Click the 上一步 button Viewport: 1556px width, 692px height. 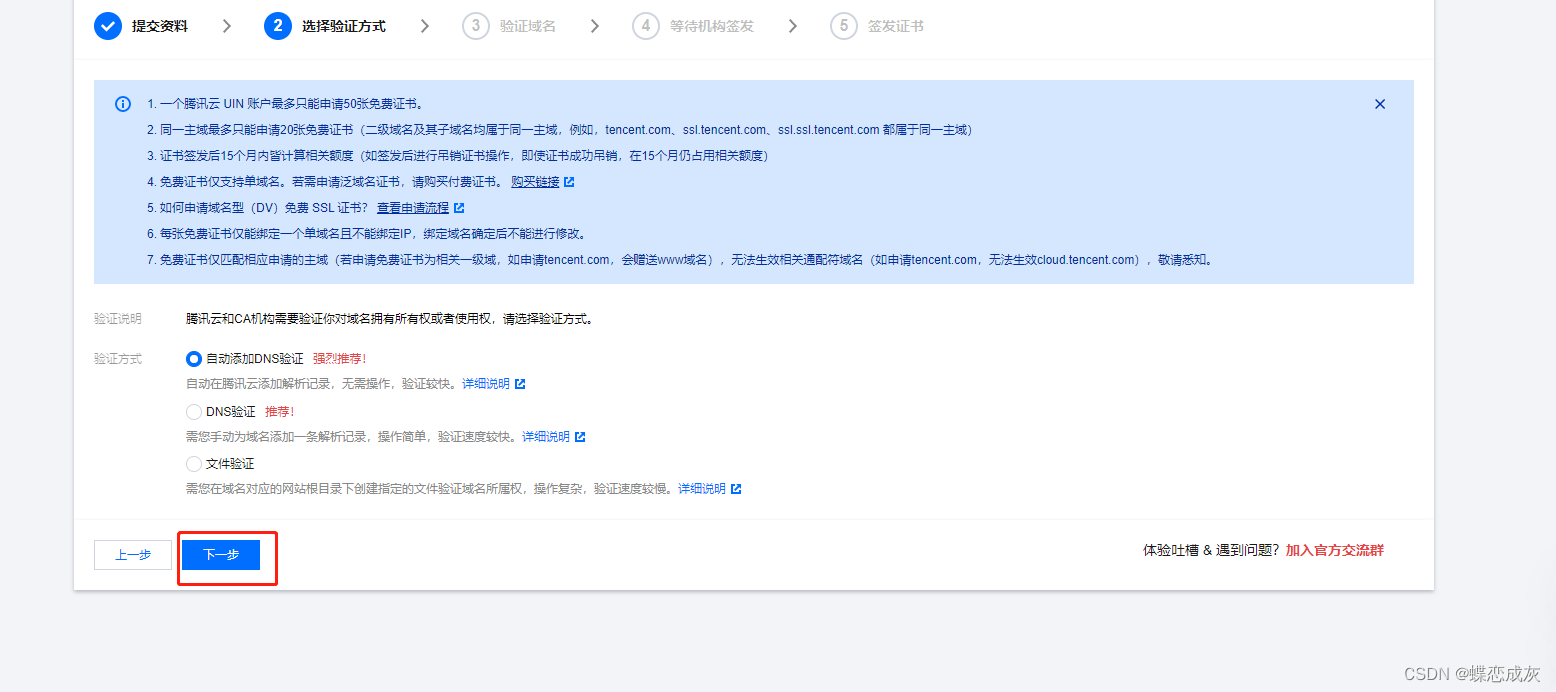click(133, 555)
